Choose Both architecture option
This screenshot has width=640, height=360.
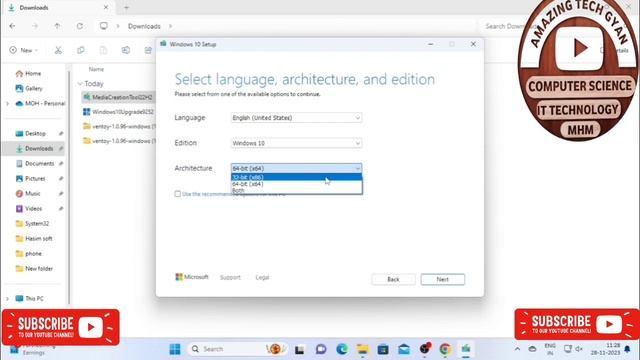click(296, 190)
